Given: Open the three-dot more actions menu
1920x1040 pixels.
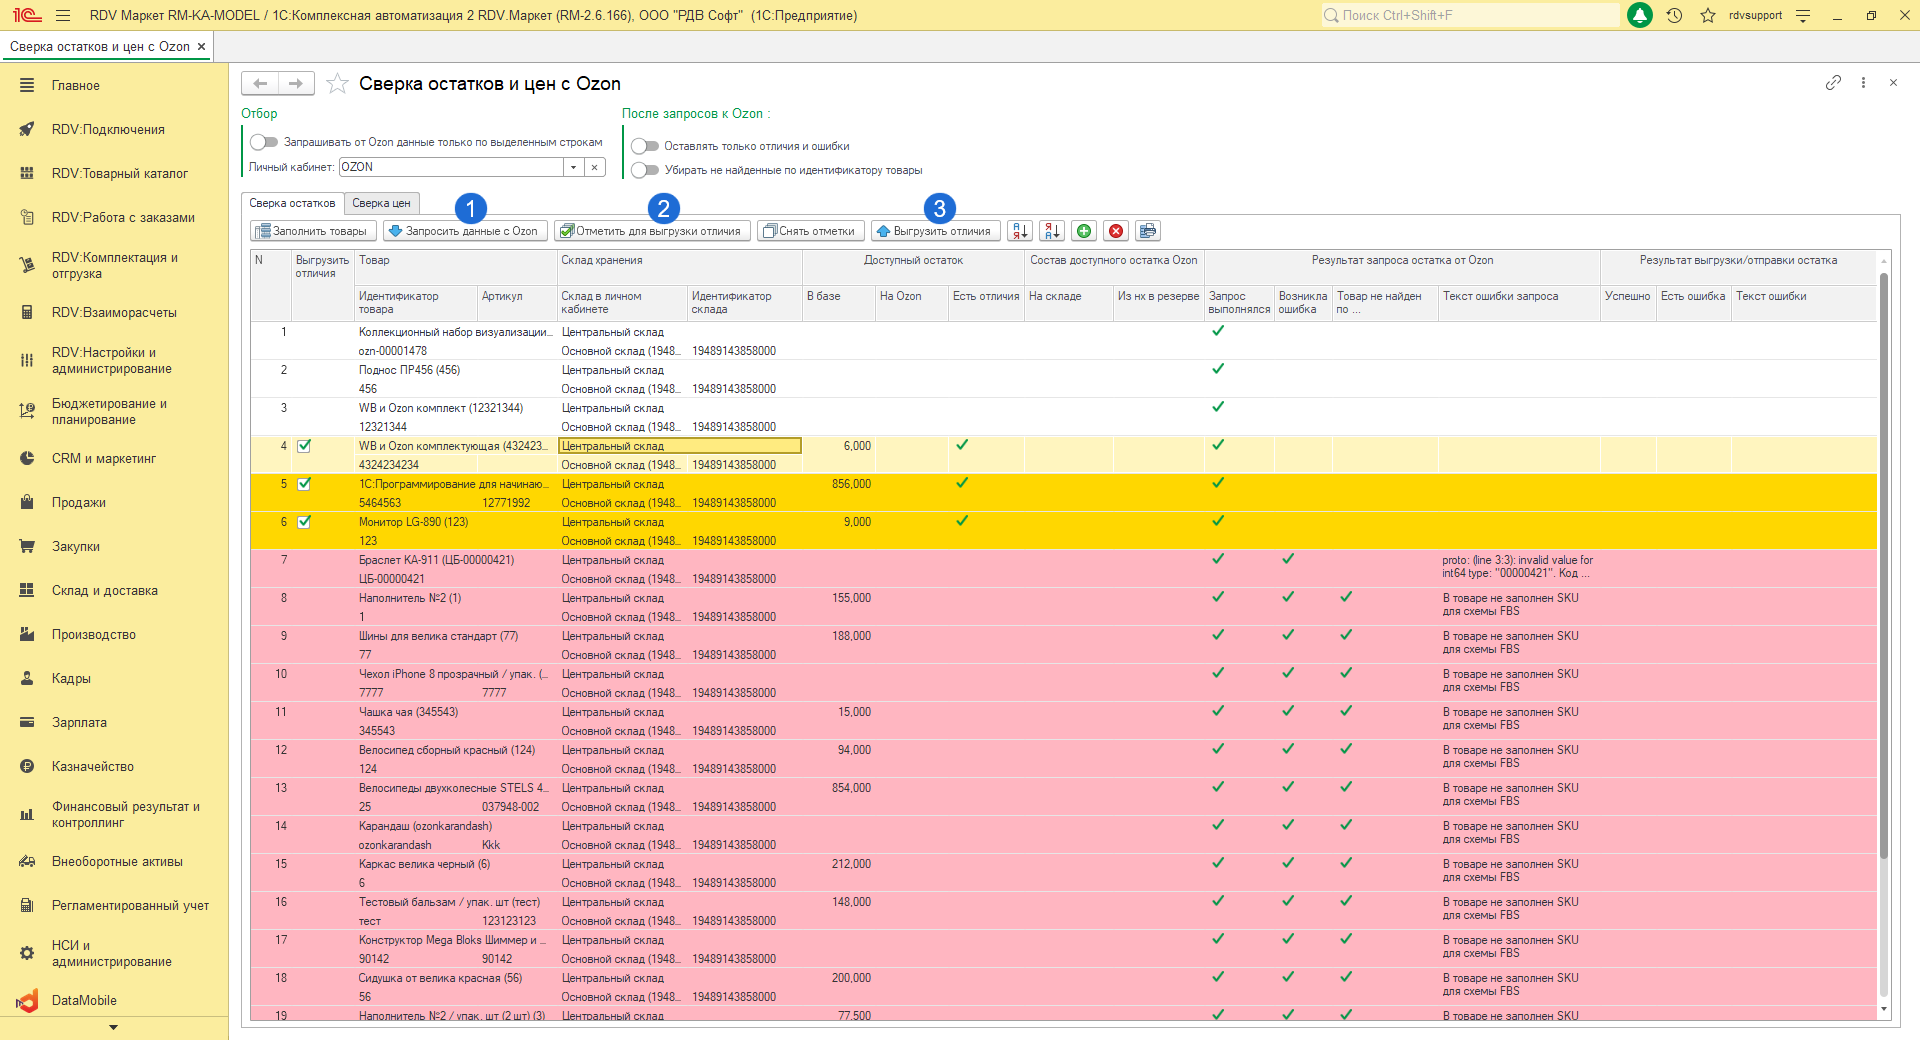Looking at the screenshot, I should [1863, 83].
